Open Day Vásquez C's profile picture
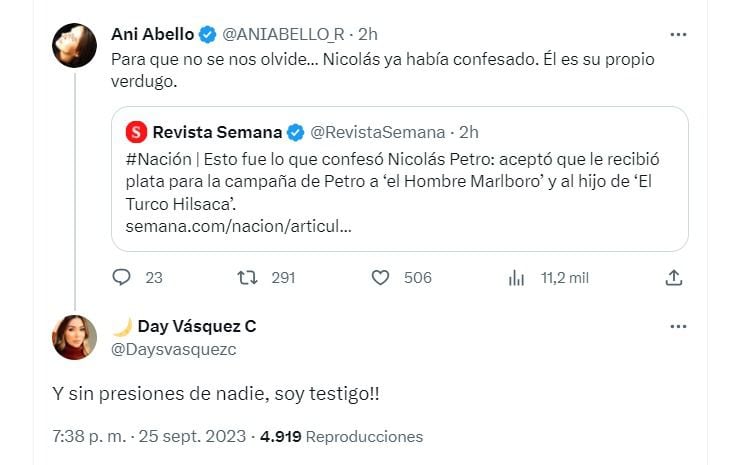Screen dimensions: 729x465 (74, 338)
